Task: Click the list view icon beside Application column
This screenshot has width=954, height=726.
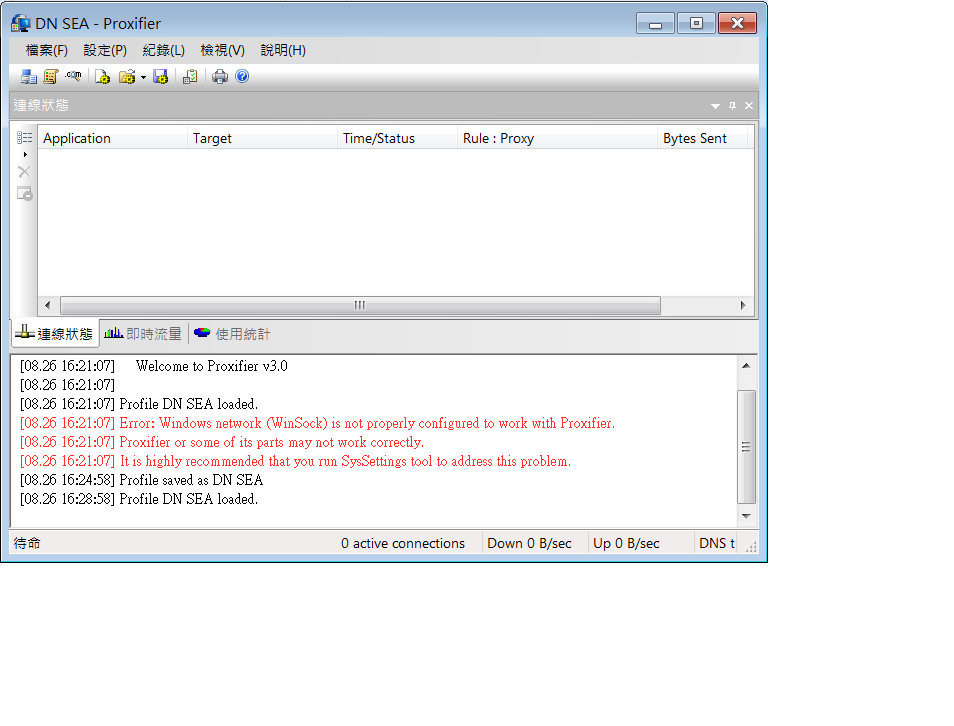Action: coord(24,138)
